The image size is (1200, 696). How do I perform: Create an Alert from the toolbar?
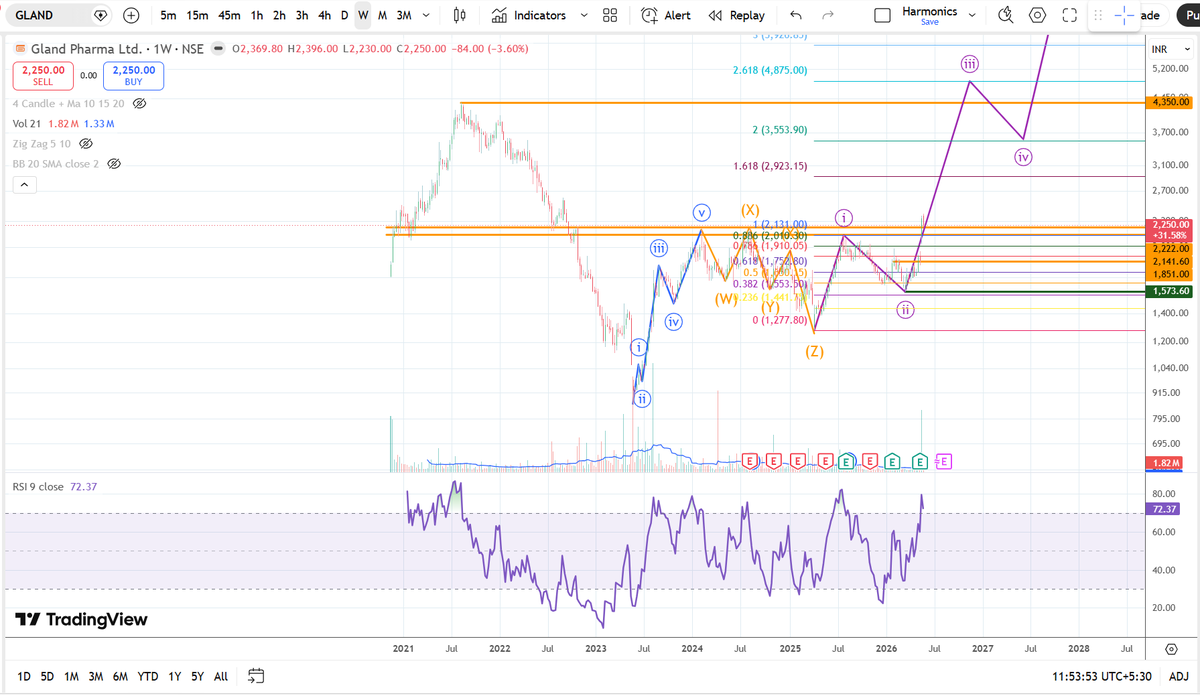[666, 15]
